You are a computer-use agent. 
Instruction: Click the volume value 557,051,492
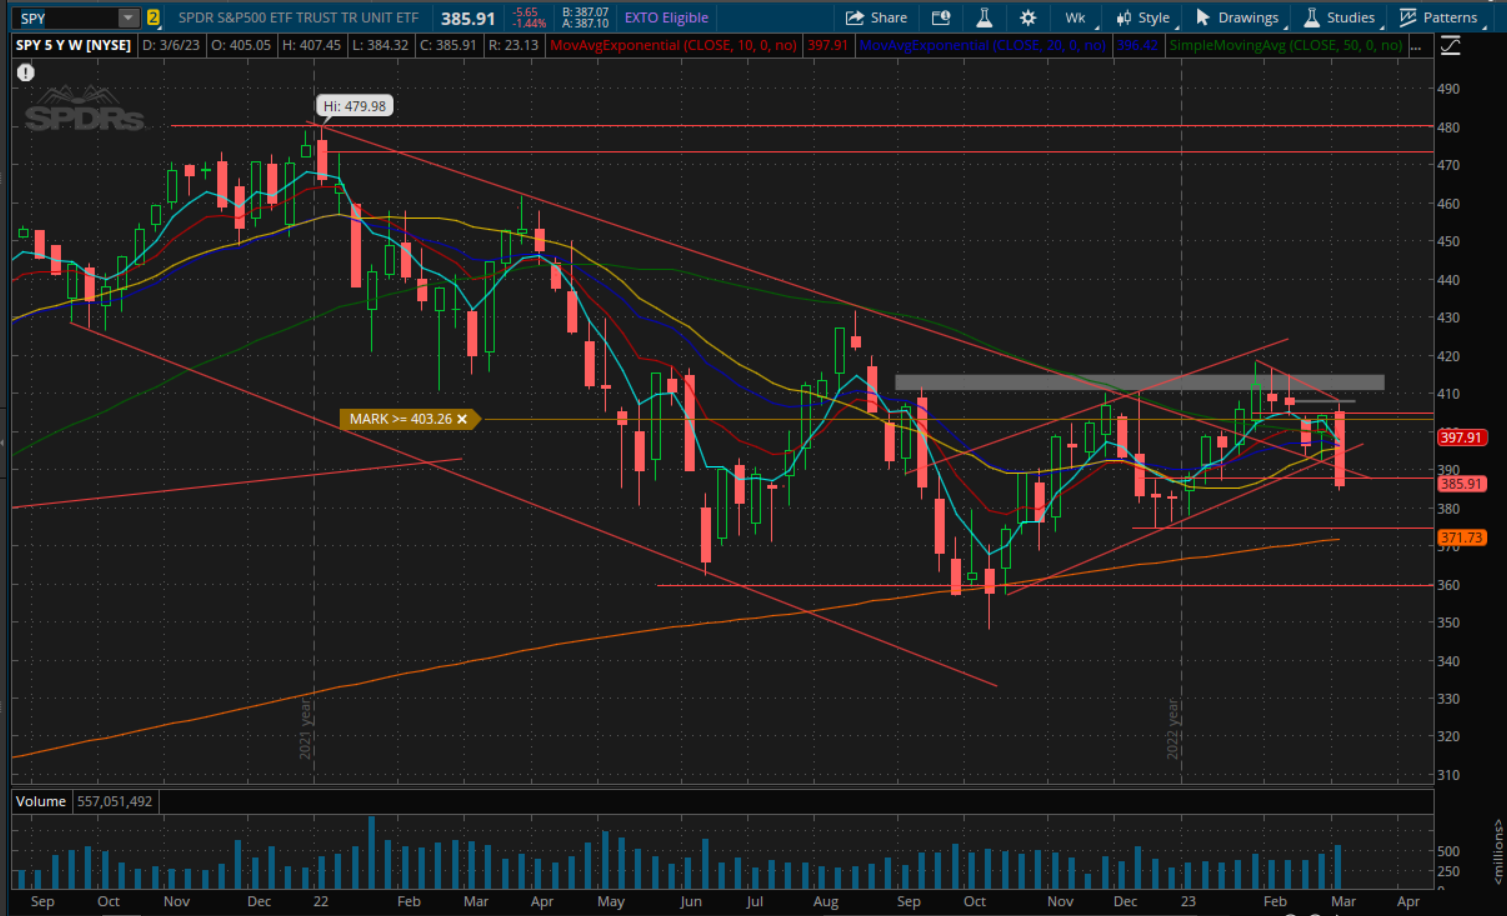coord(115,801)
